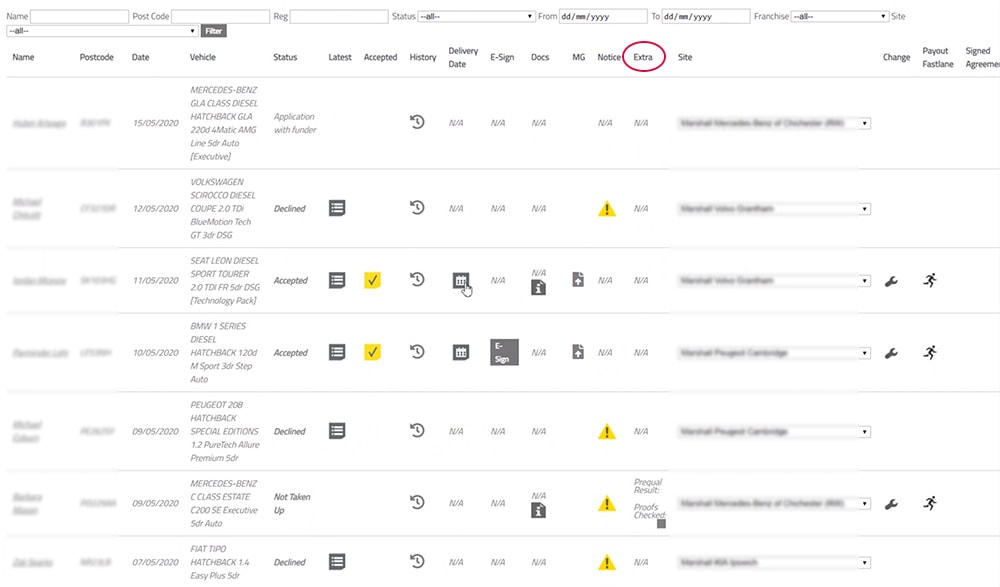Open the Status filter dropdown
The width and height of the screenshot is (1000, 587).
point(476,17)
